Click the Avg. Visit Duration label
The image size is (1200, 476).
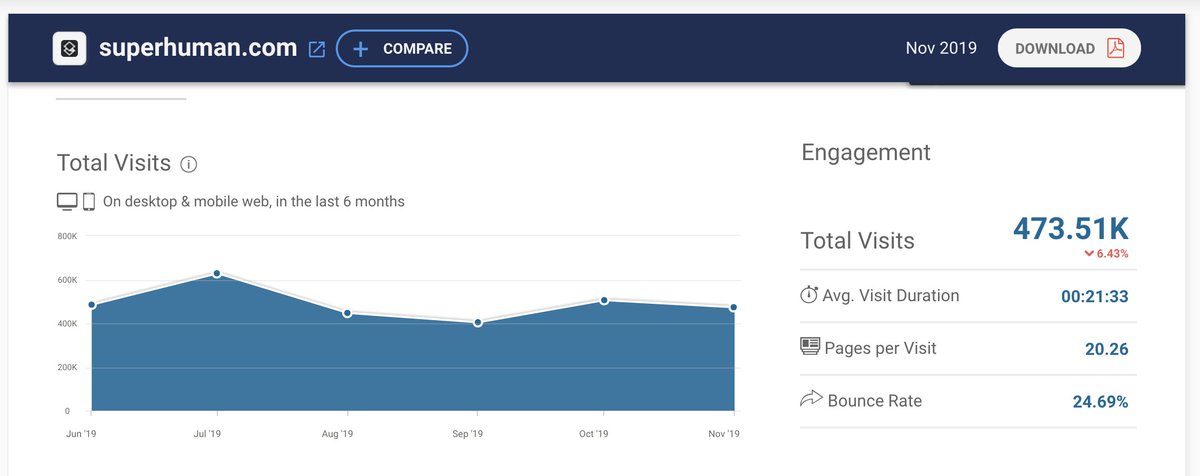pos(892,296)
